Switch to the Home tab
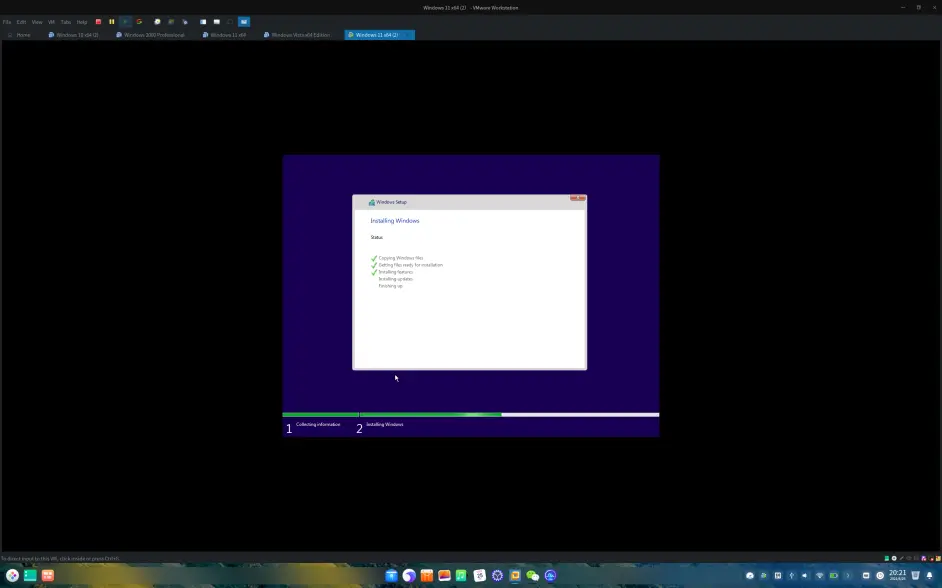The image size is (942, 588). coord(19,35)
